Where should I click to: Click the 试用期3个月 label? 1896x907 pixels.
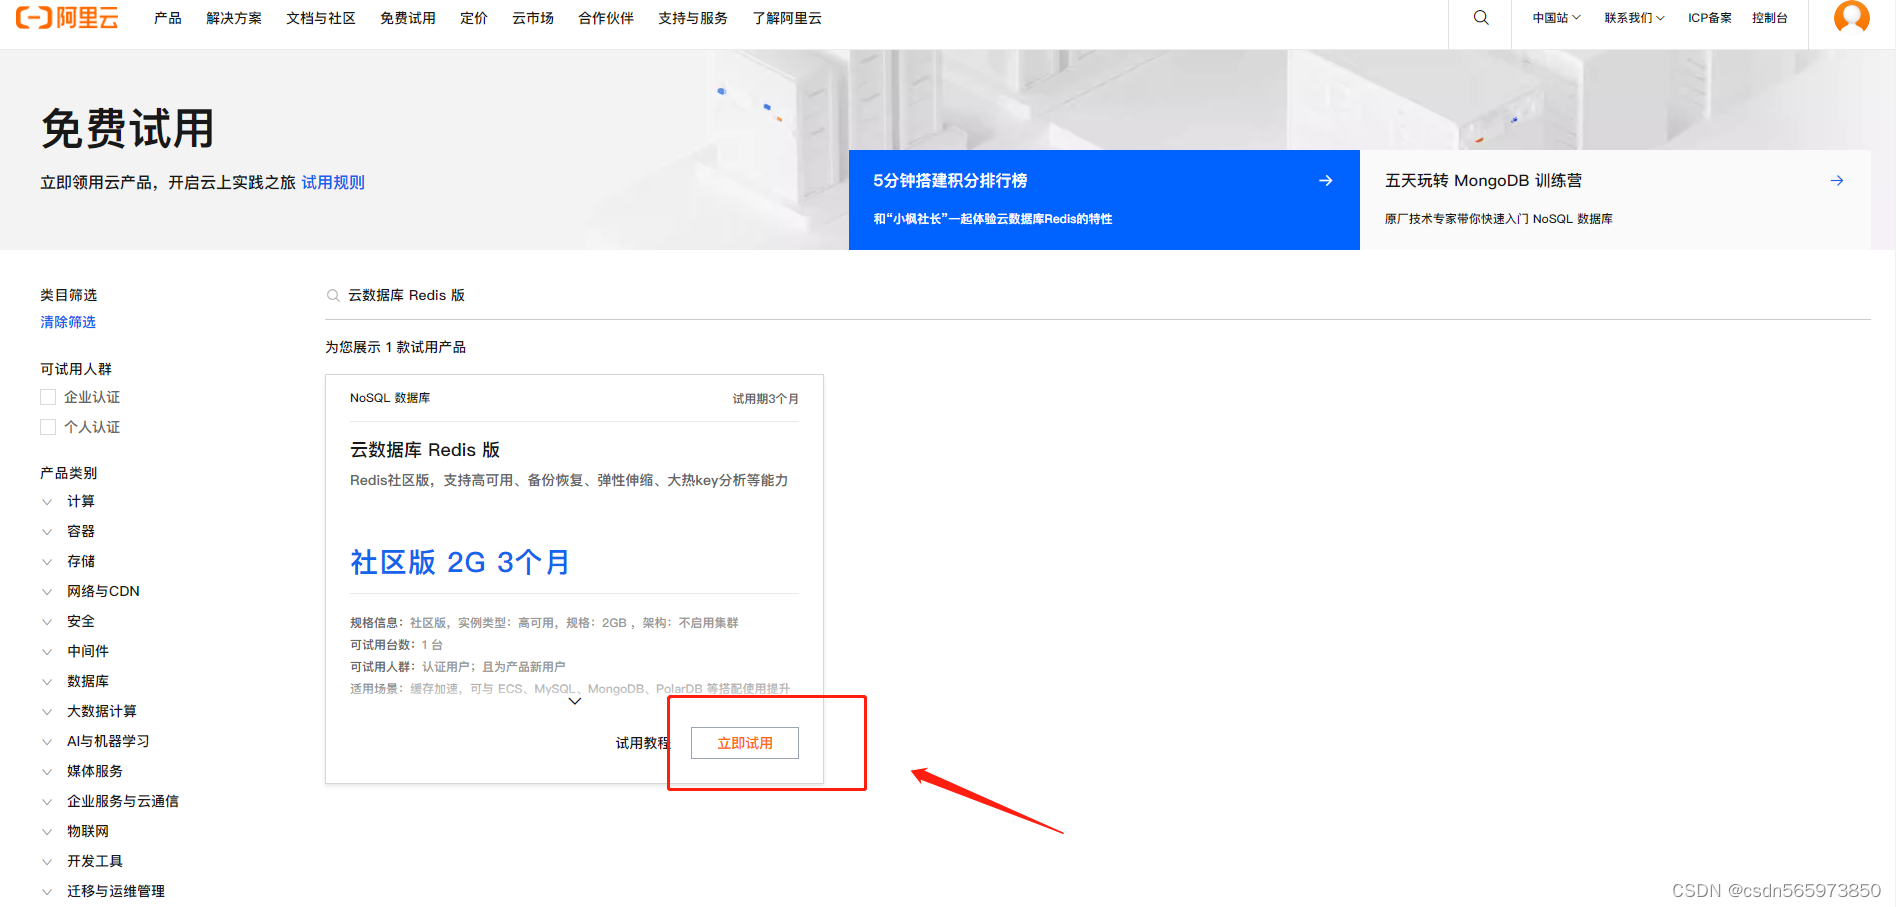765,399
